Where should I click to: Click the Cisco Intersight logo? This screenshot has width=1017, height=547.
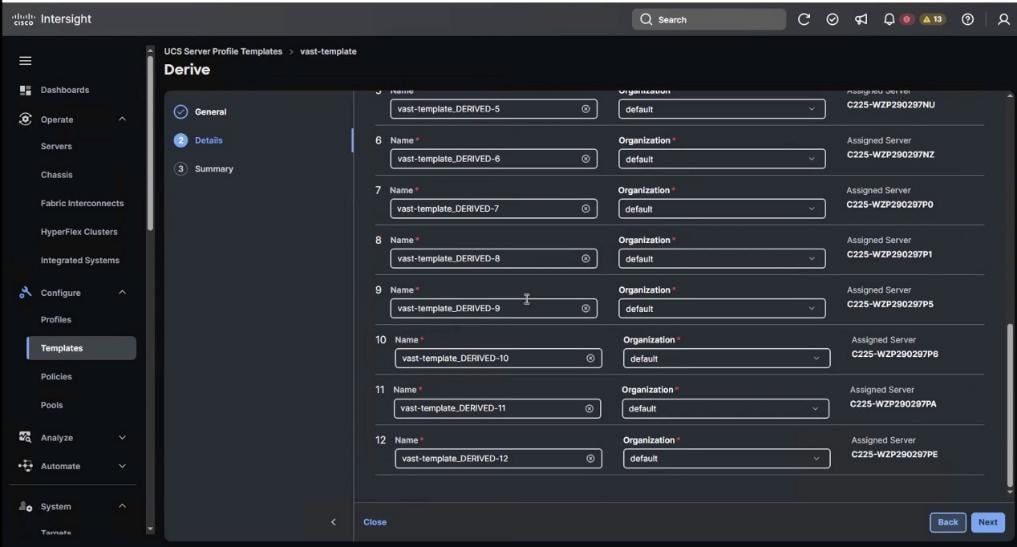coord(52,19)
